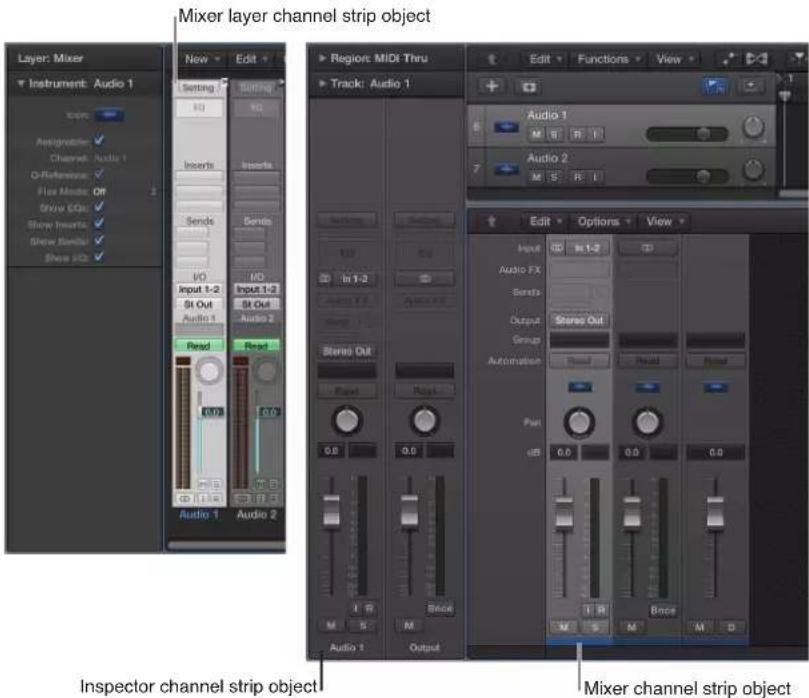Click the pan knob on the Inspector Output strip
This screenshot has height=698, width=809.
pyautogui.click(x=425, y=420)
